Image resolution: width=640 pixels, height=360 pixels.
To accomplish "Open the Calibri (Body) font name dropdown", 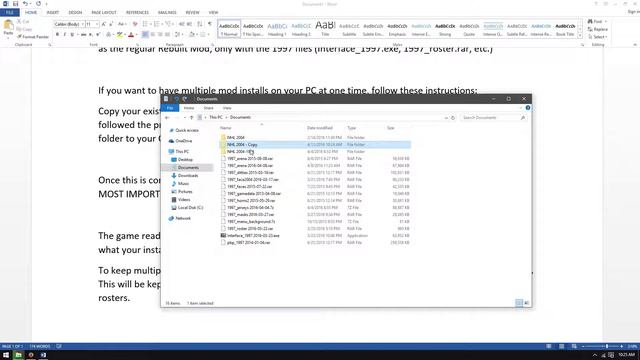I will tap(82, 24).
